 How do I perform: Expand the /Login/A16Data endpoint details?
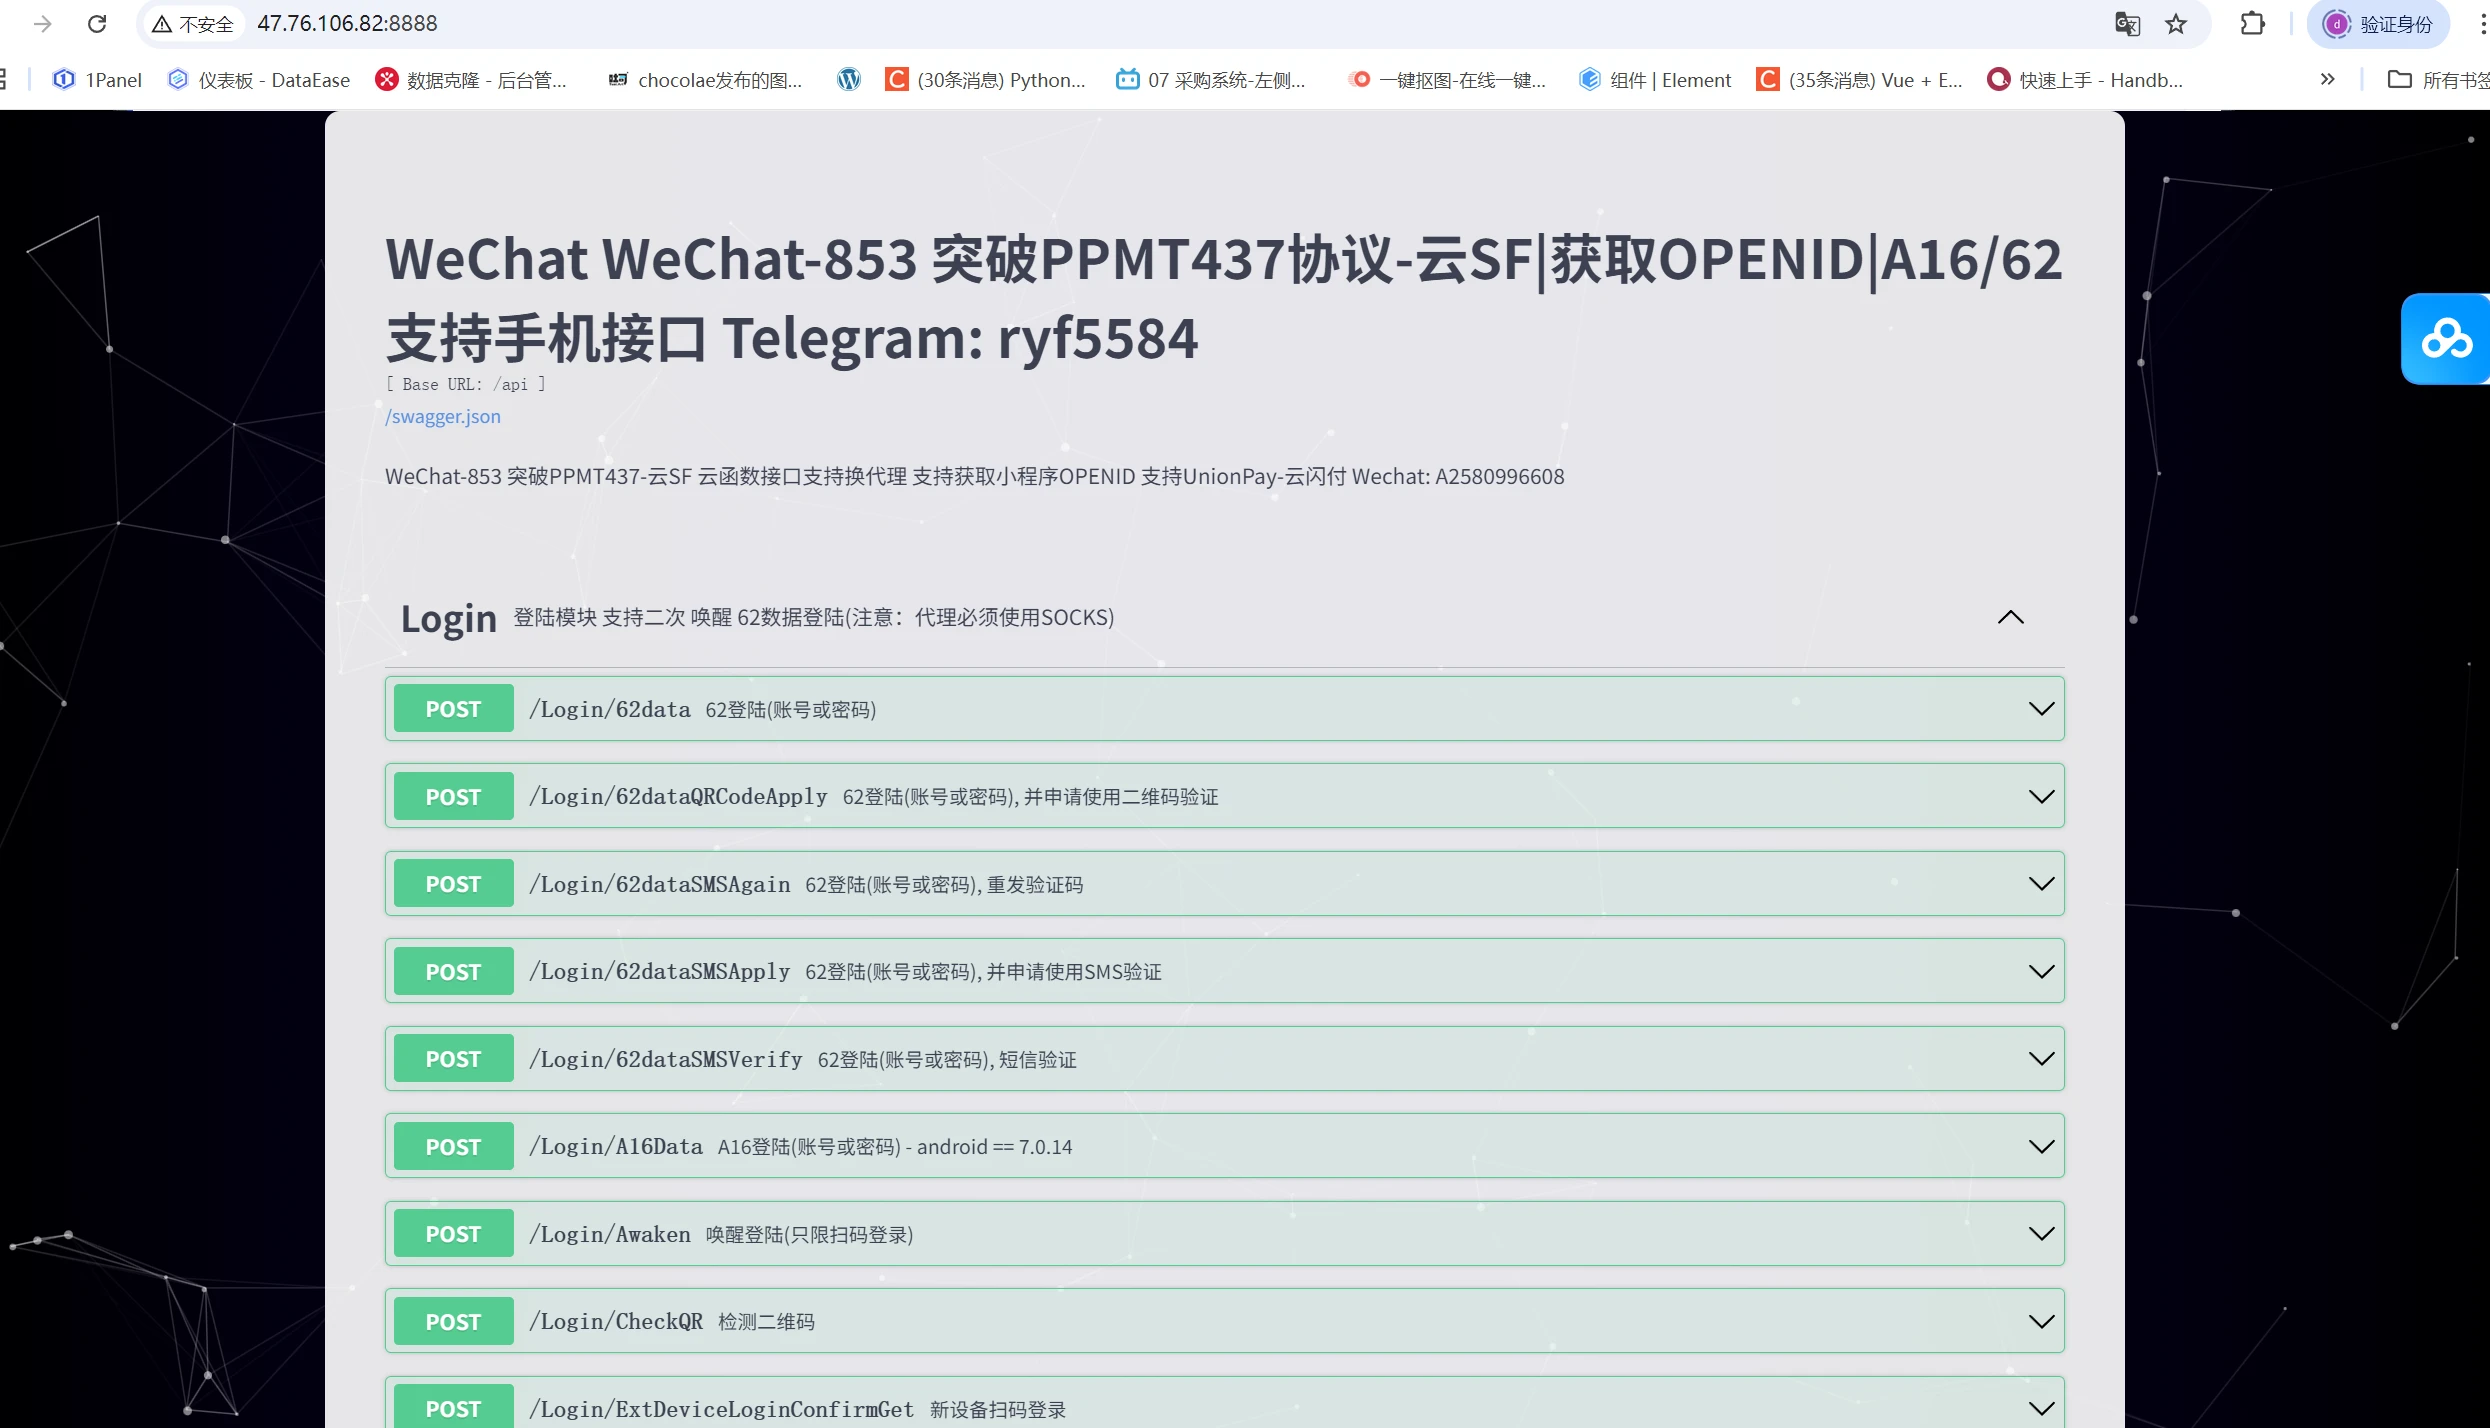tap(2041, 1145)
